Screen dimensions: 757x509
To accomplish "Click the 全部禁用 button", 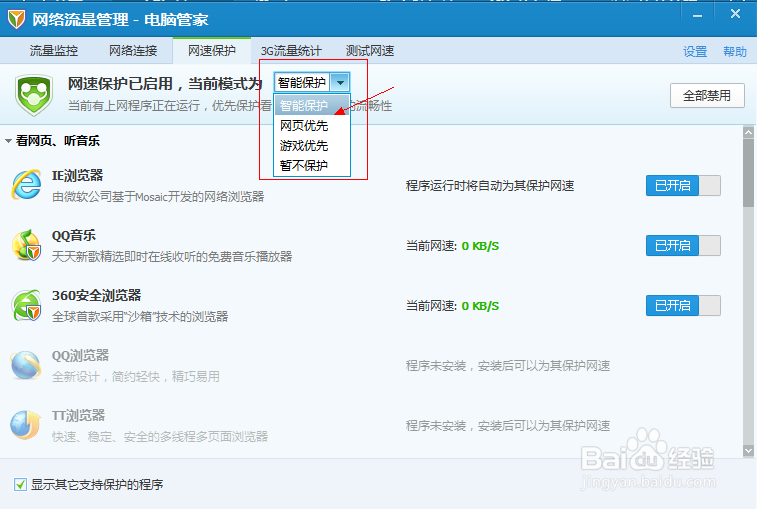I will pos(707,96).
